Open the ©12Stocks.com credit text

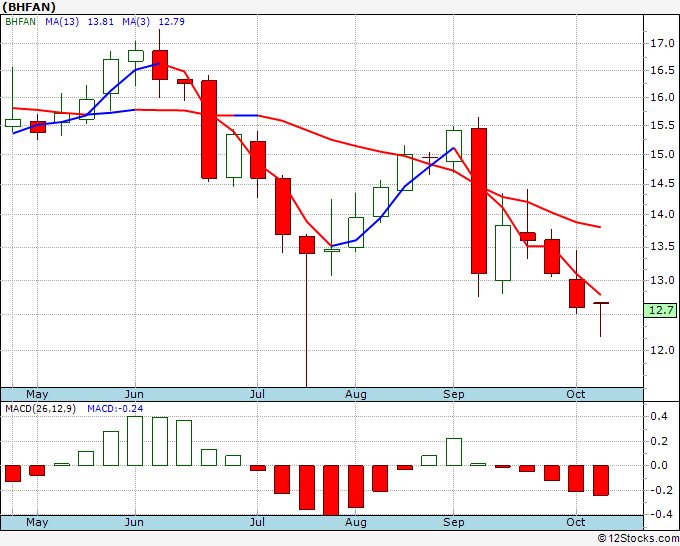638,539
